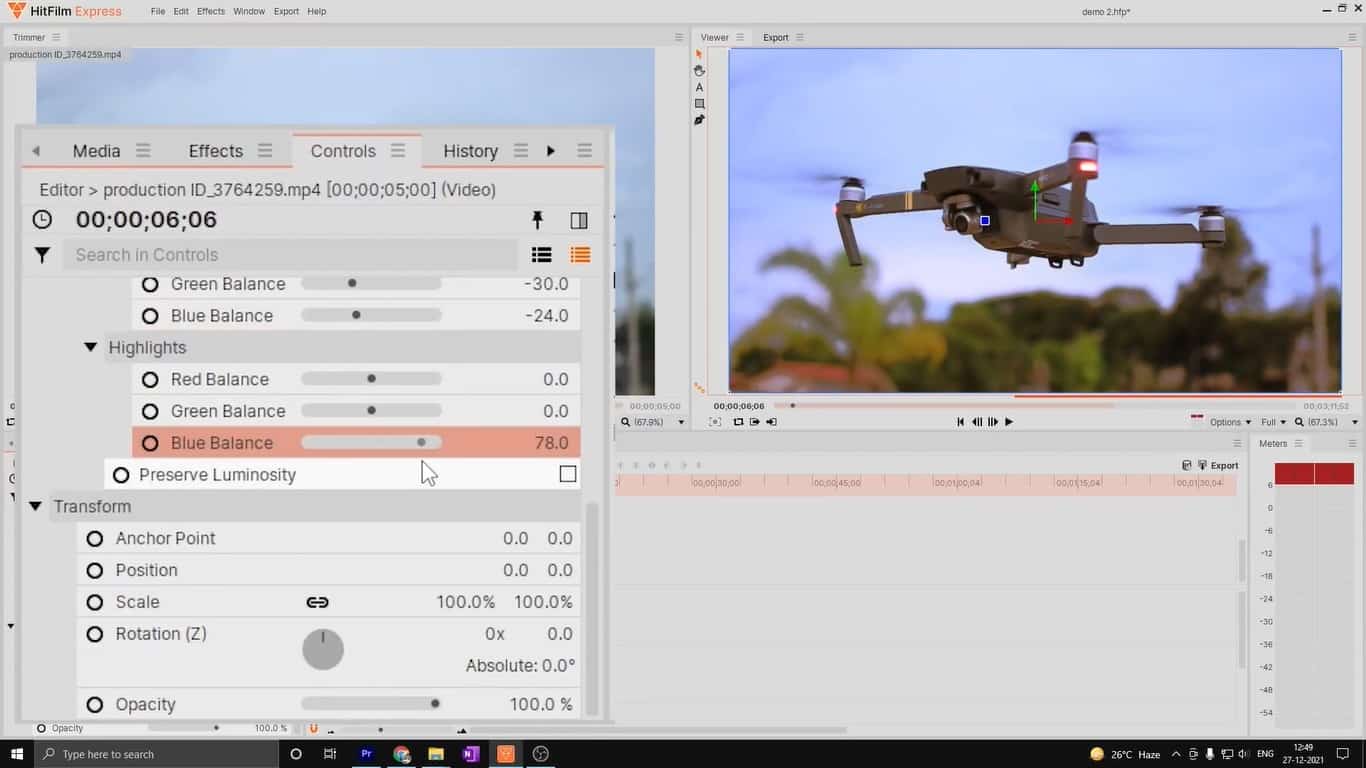Click the pin icon in Controls panel
The height and width of the screenshot is (768, 1366).
tap(537, 220)
